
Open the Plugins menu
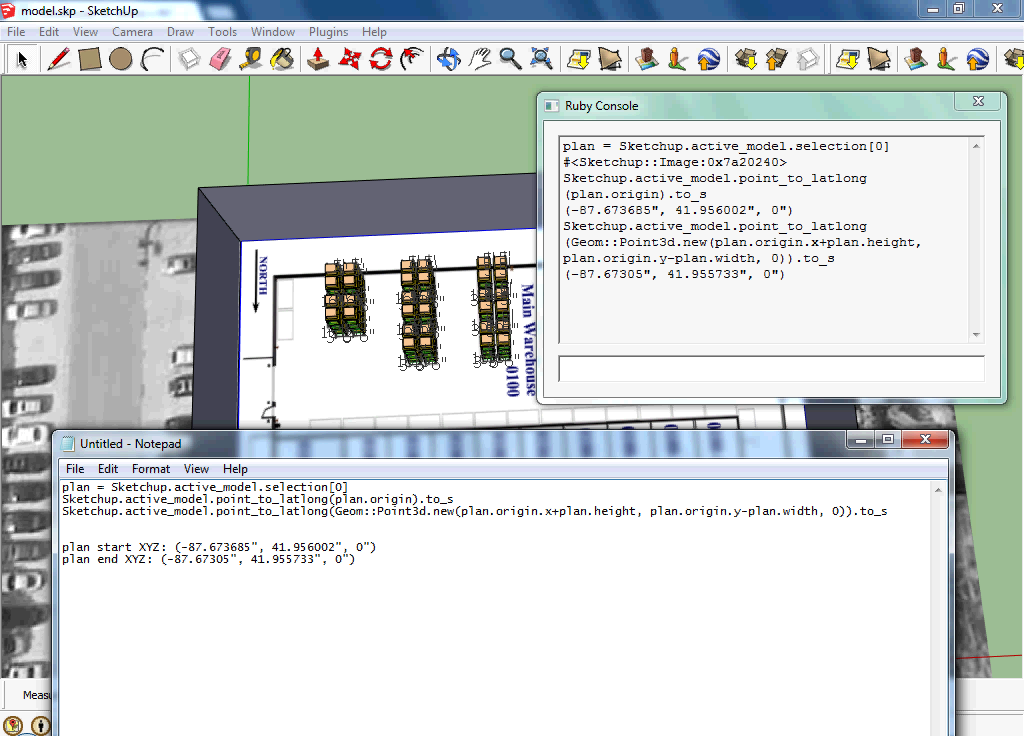click(328, 32)
